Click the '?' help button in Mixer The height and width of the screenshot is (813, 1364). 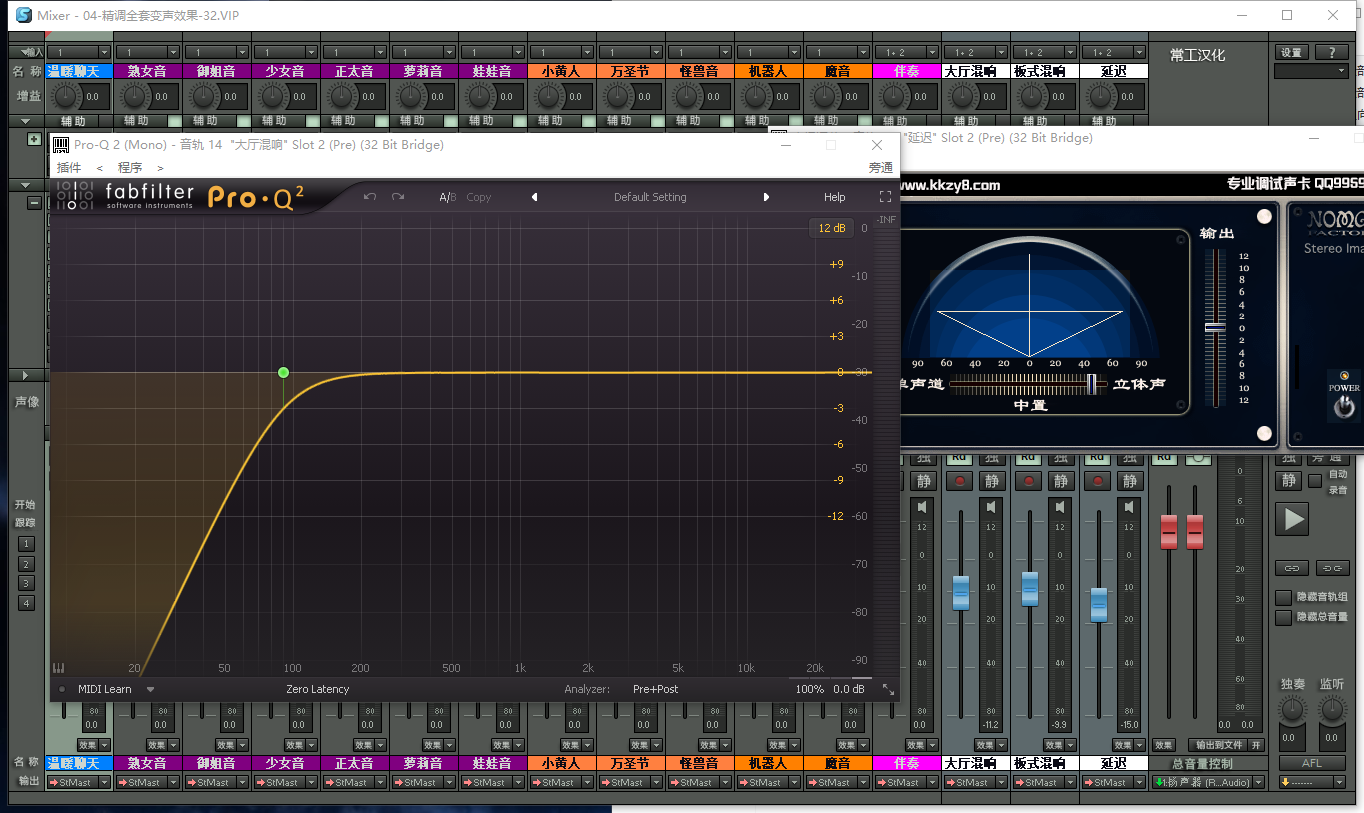[1330, 53]
